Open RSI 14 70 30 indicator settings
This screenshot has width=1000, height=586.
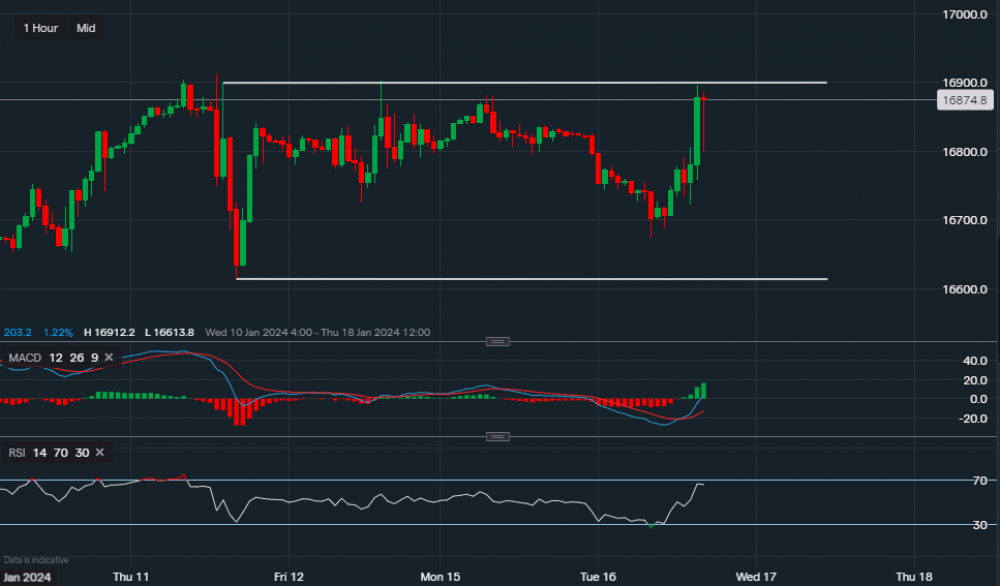47,453
